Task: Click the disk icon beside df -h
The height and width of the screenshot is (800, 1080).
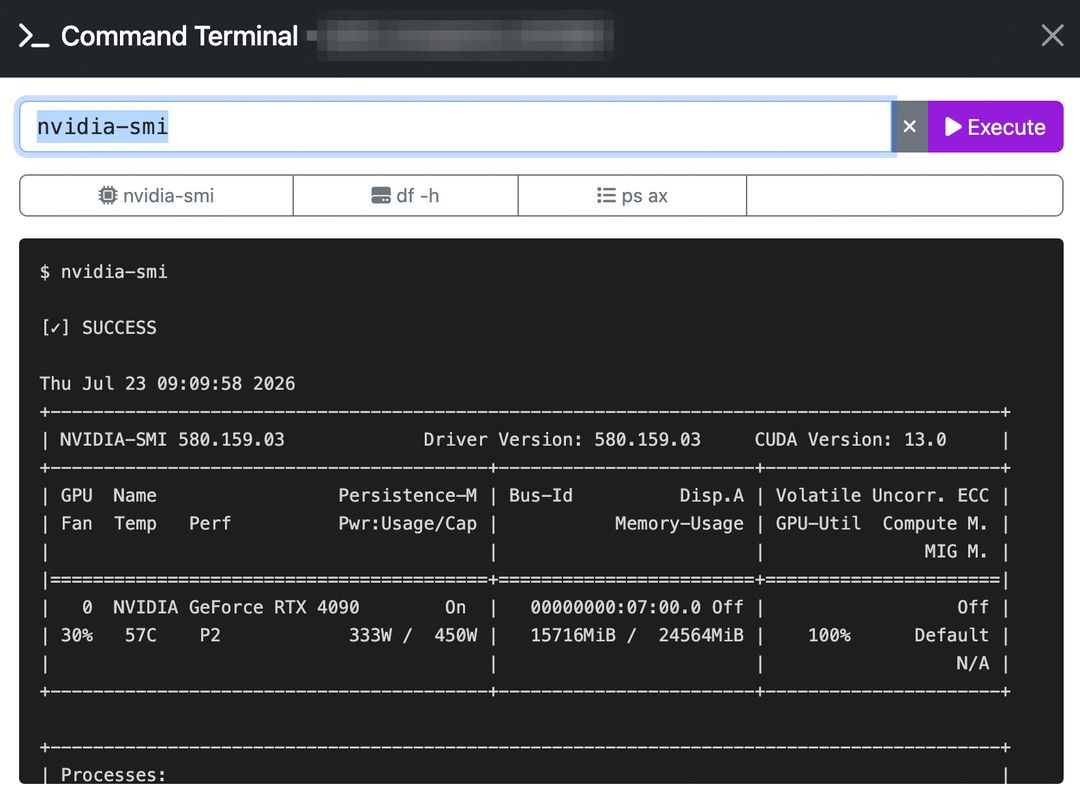Action: 381,196
